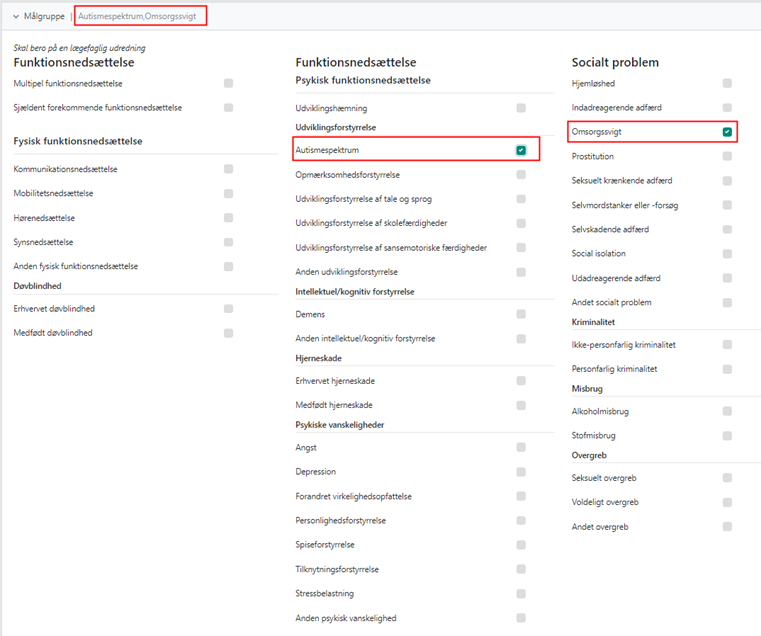Image resolution: width=761 pixels, height=636 pixels.
Task: Enable the Opmærksomhedsforstyrrelse checkbox
Action: point(521,175)
